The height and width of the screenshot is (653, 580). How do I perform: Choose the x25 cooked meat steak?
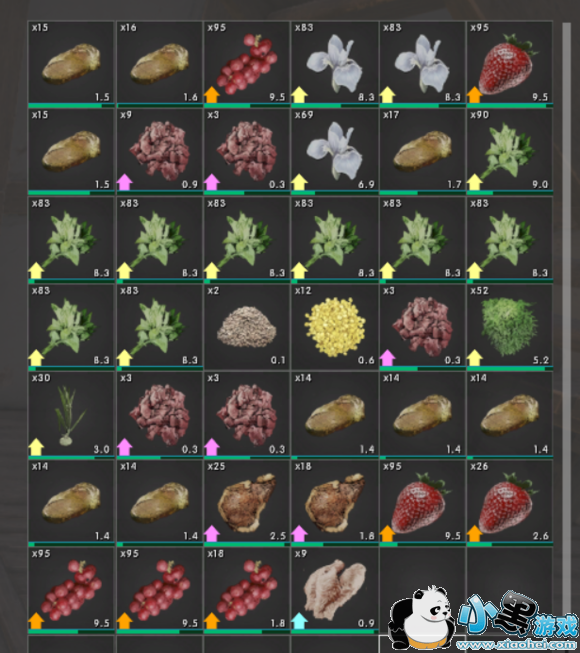coord(247,502)
